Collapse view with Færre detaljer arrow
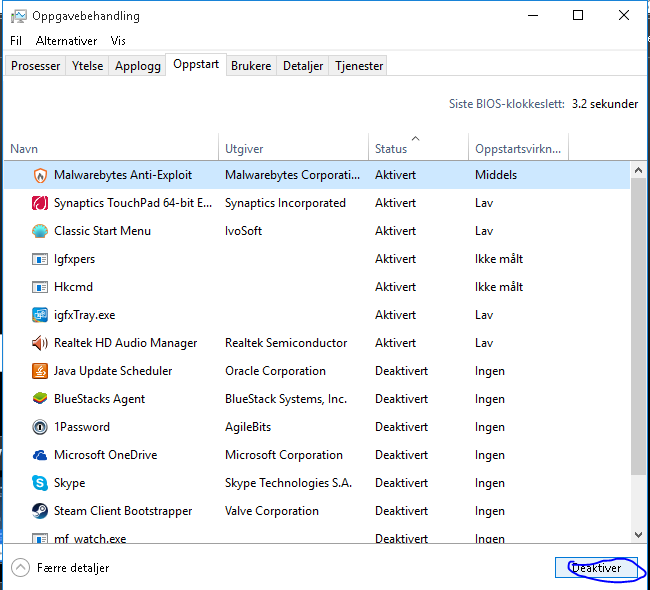650x590 pixels. [20, 568]
